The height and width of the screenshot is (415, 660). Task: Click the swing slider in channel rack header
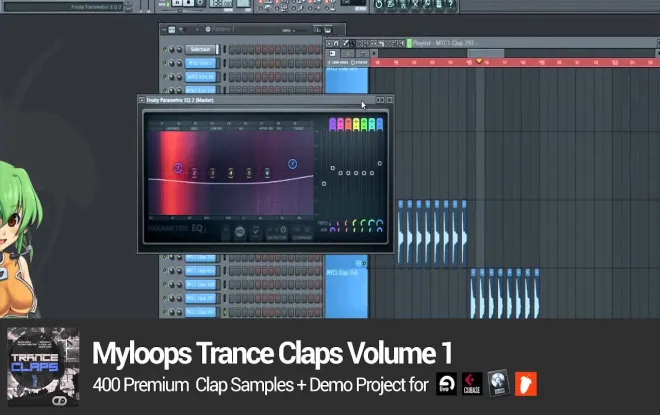click(x=295, y=30)
